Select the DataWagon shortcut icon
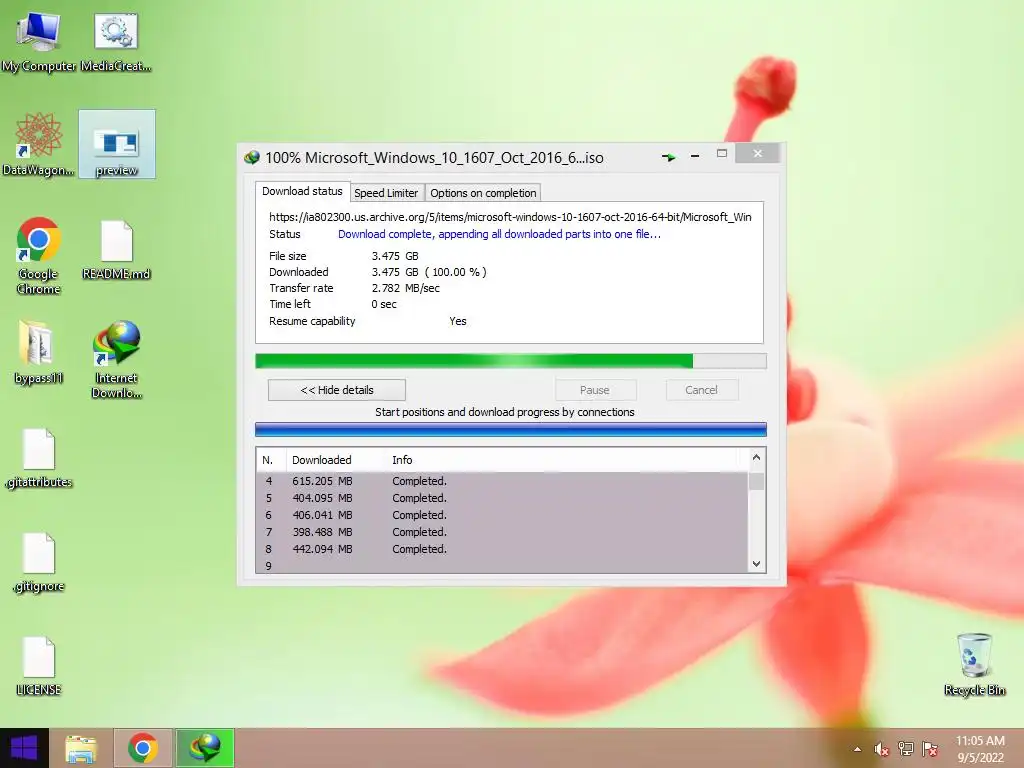This screenshot has height=768, width=1024. (38, 144)
